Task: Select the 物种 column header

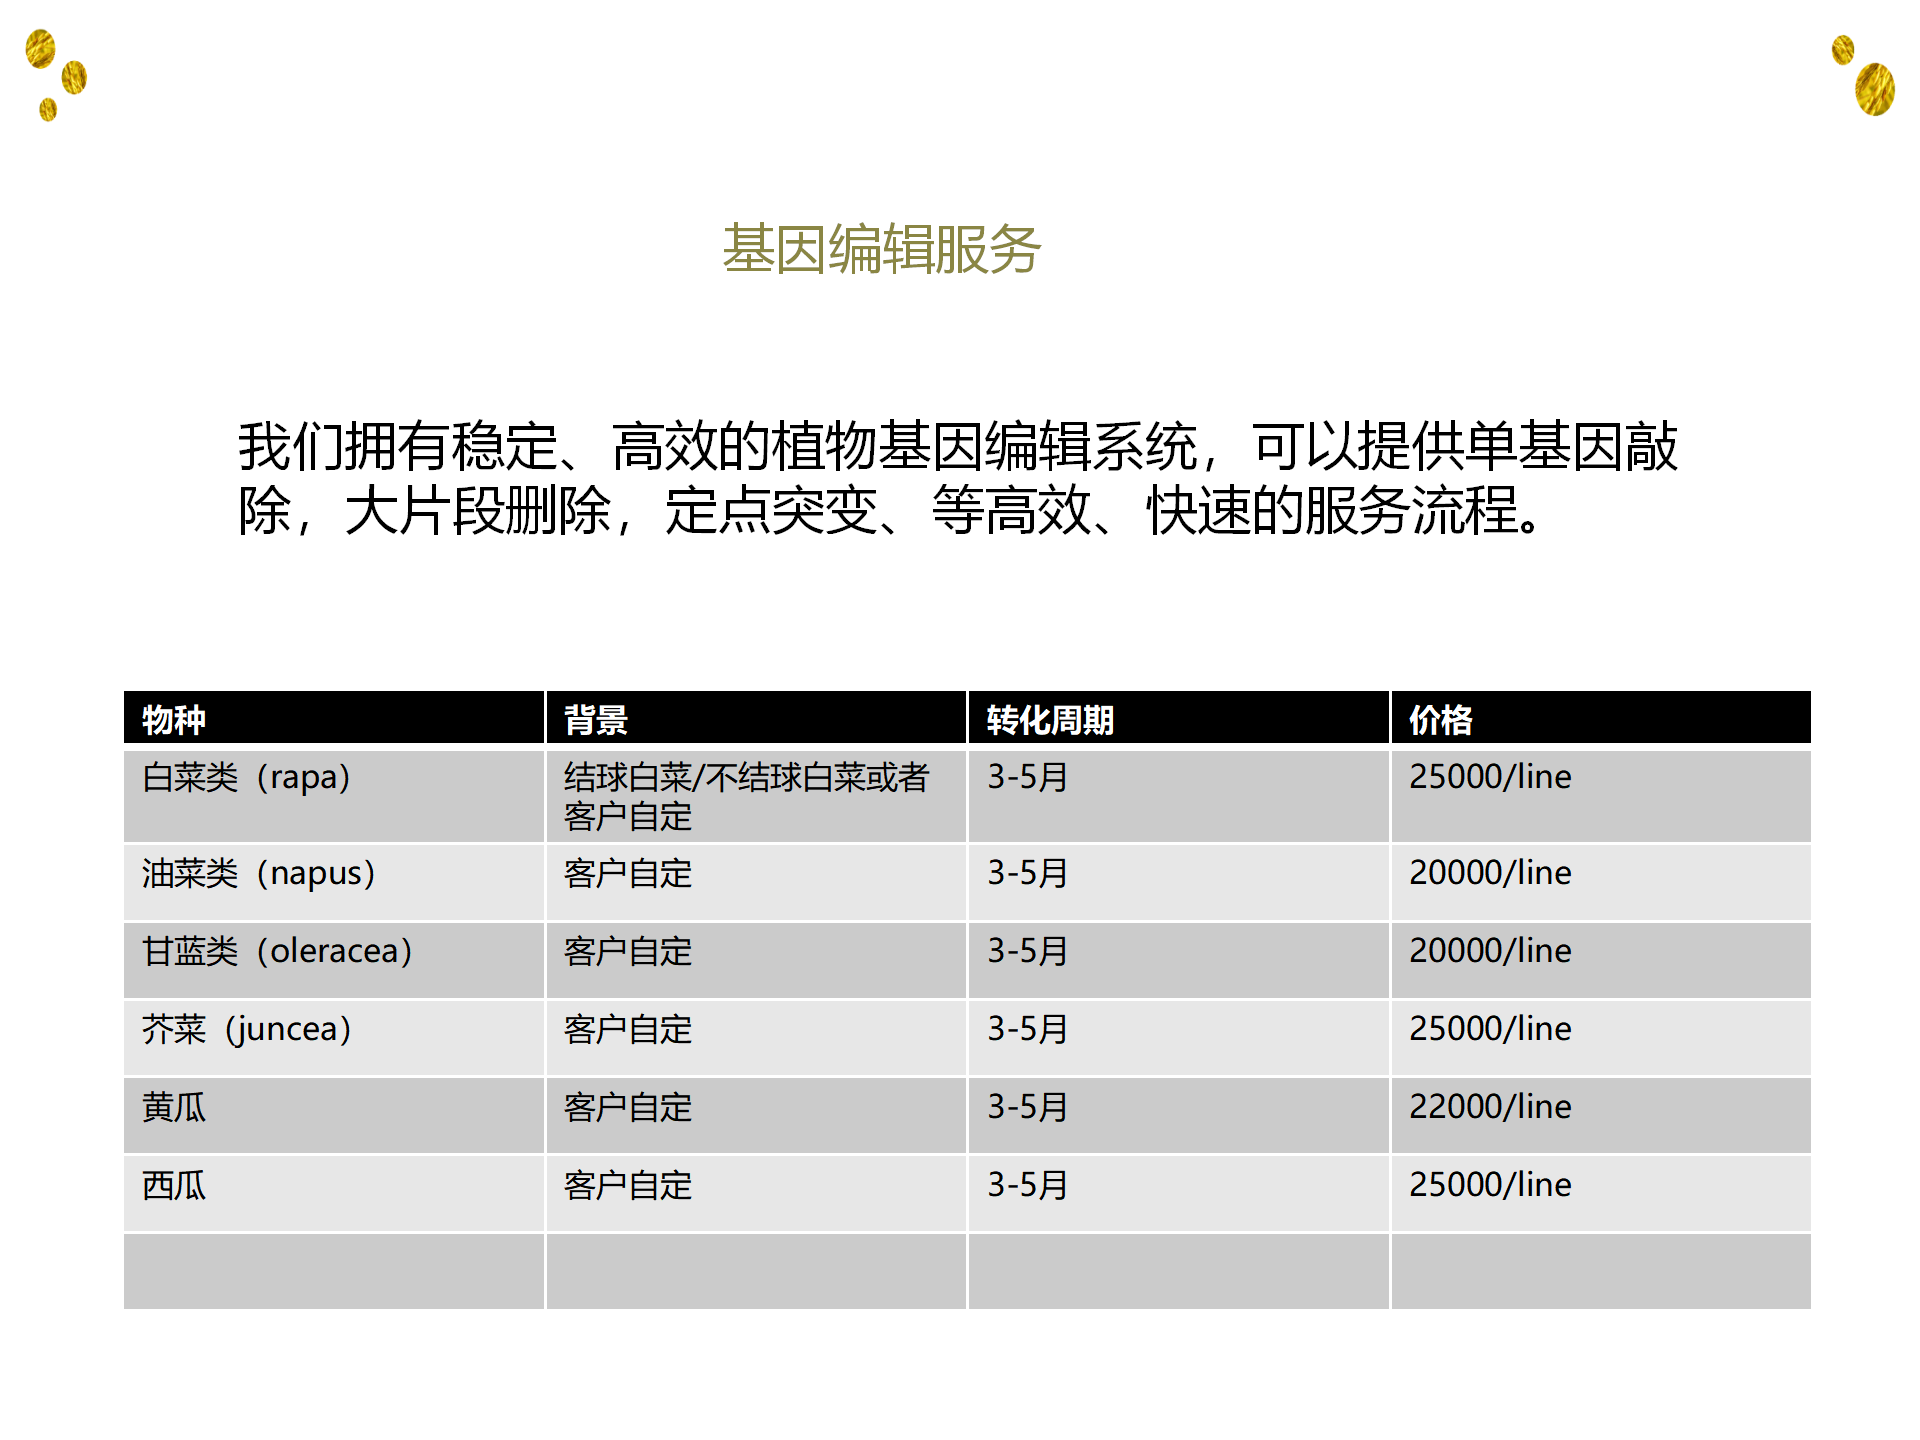Action: pos(334,718)
